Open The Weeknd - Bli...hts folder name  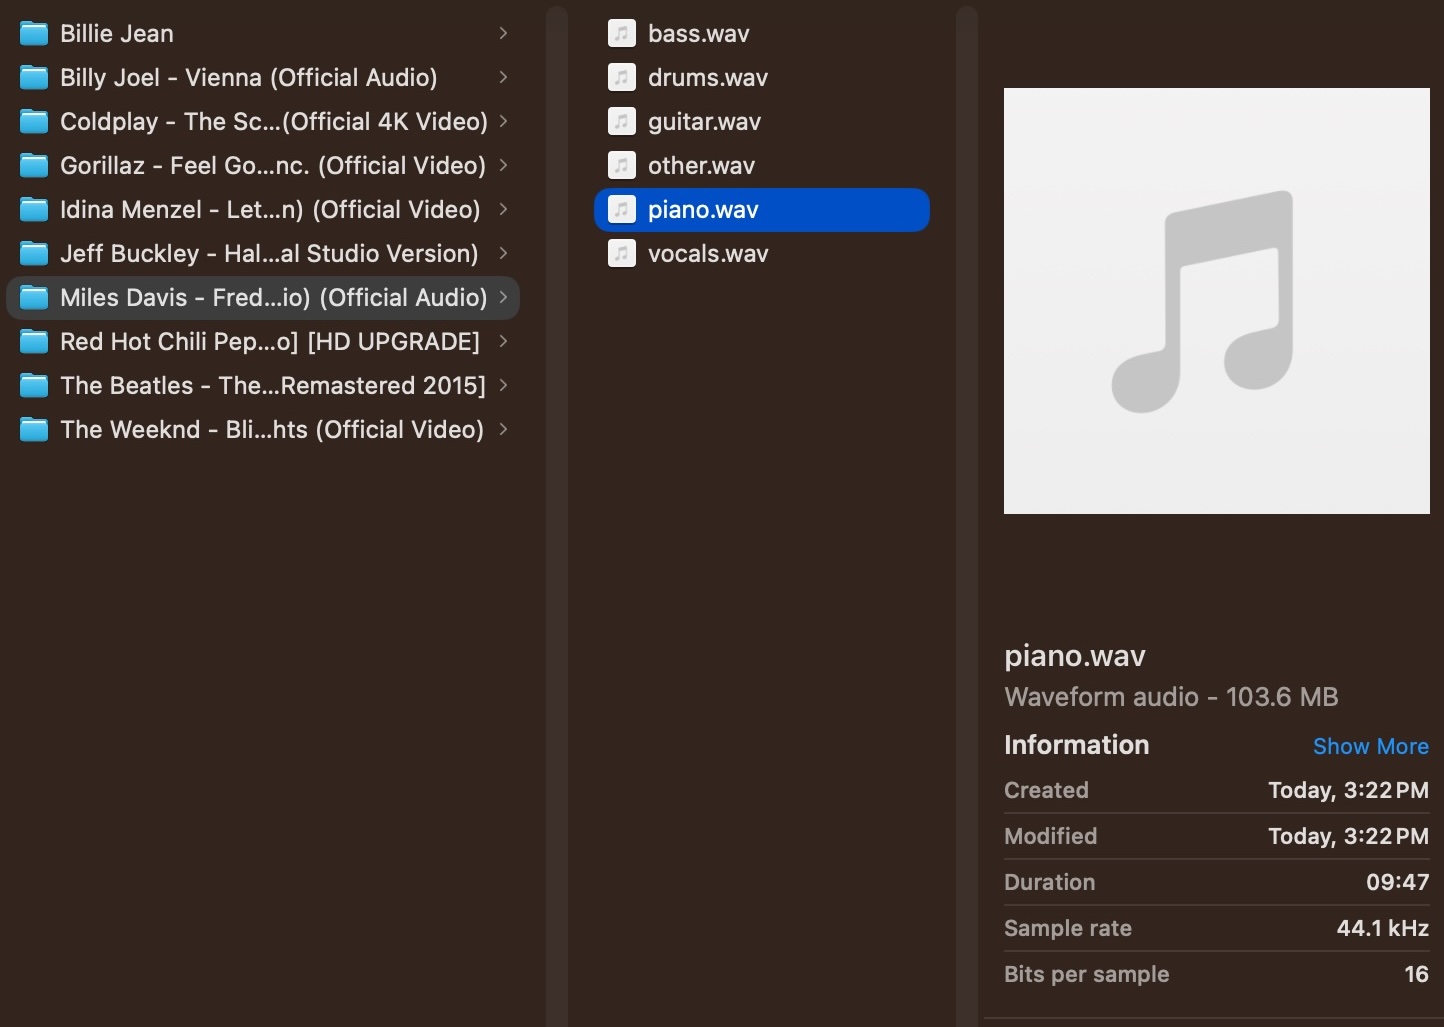[x=272, y=430]
